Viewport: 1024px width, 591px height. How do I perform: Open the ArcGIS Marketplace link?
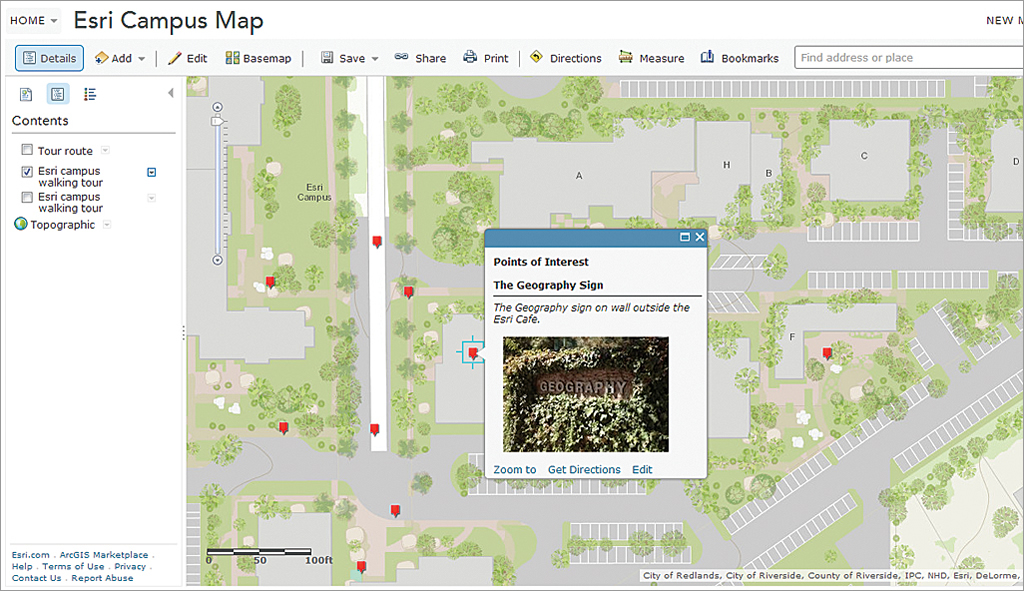tap(104, 555)
